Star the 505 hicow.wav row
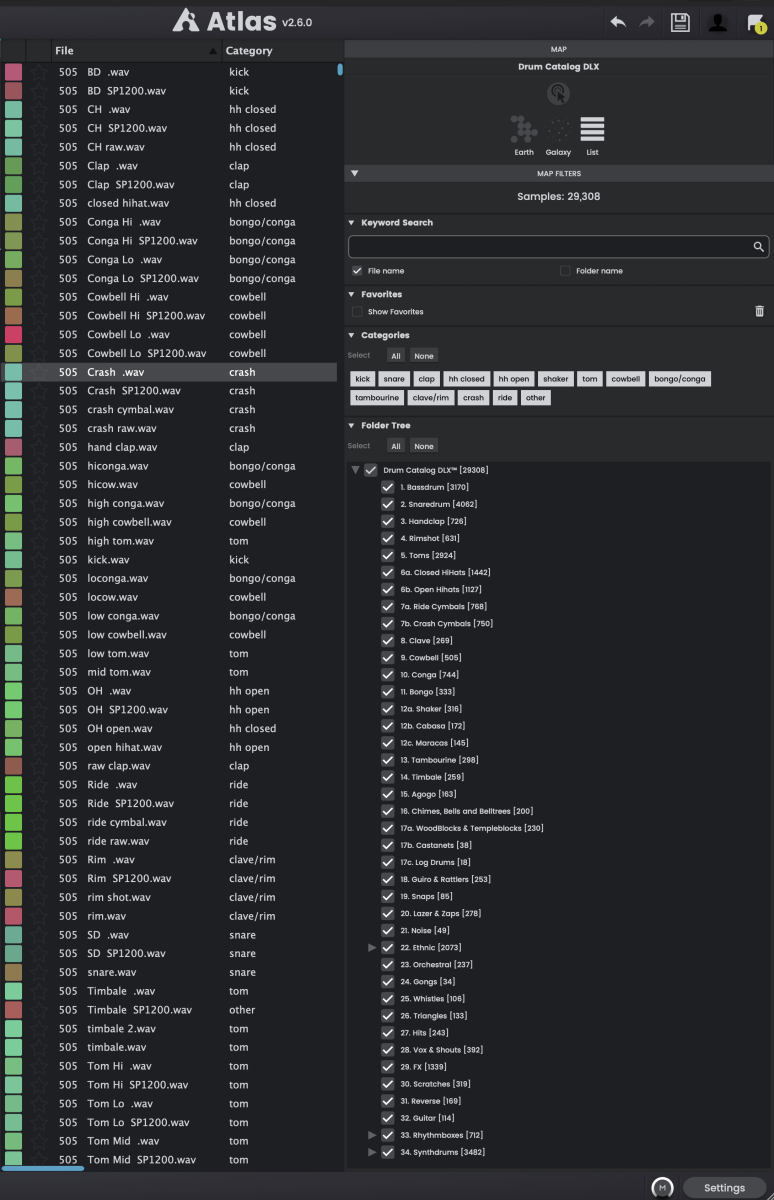This screenshot has width=774, height=1200. (38, 485)
